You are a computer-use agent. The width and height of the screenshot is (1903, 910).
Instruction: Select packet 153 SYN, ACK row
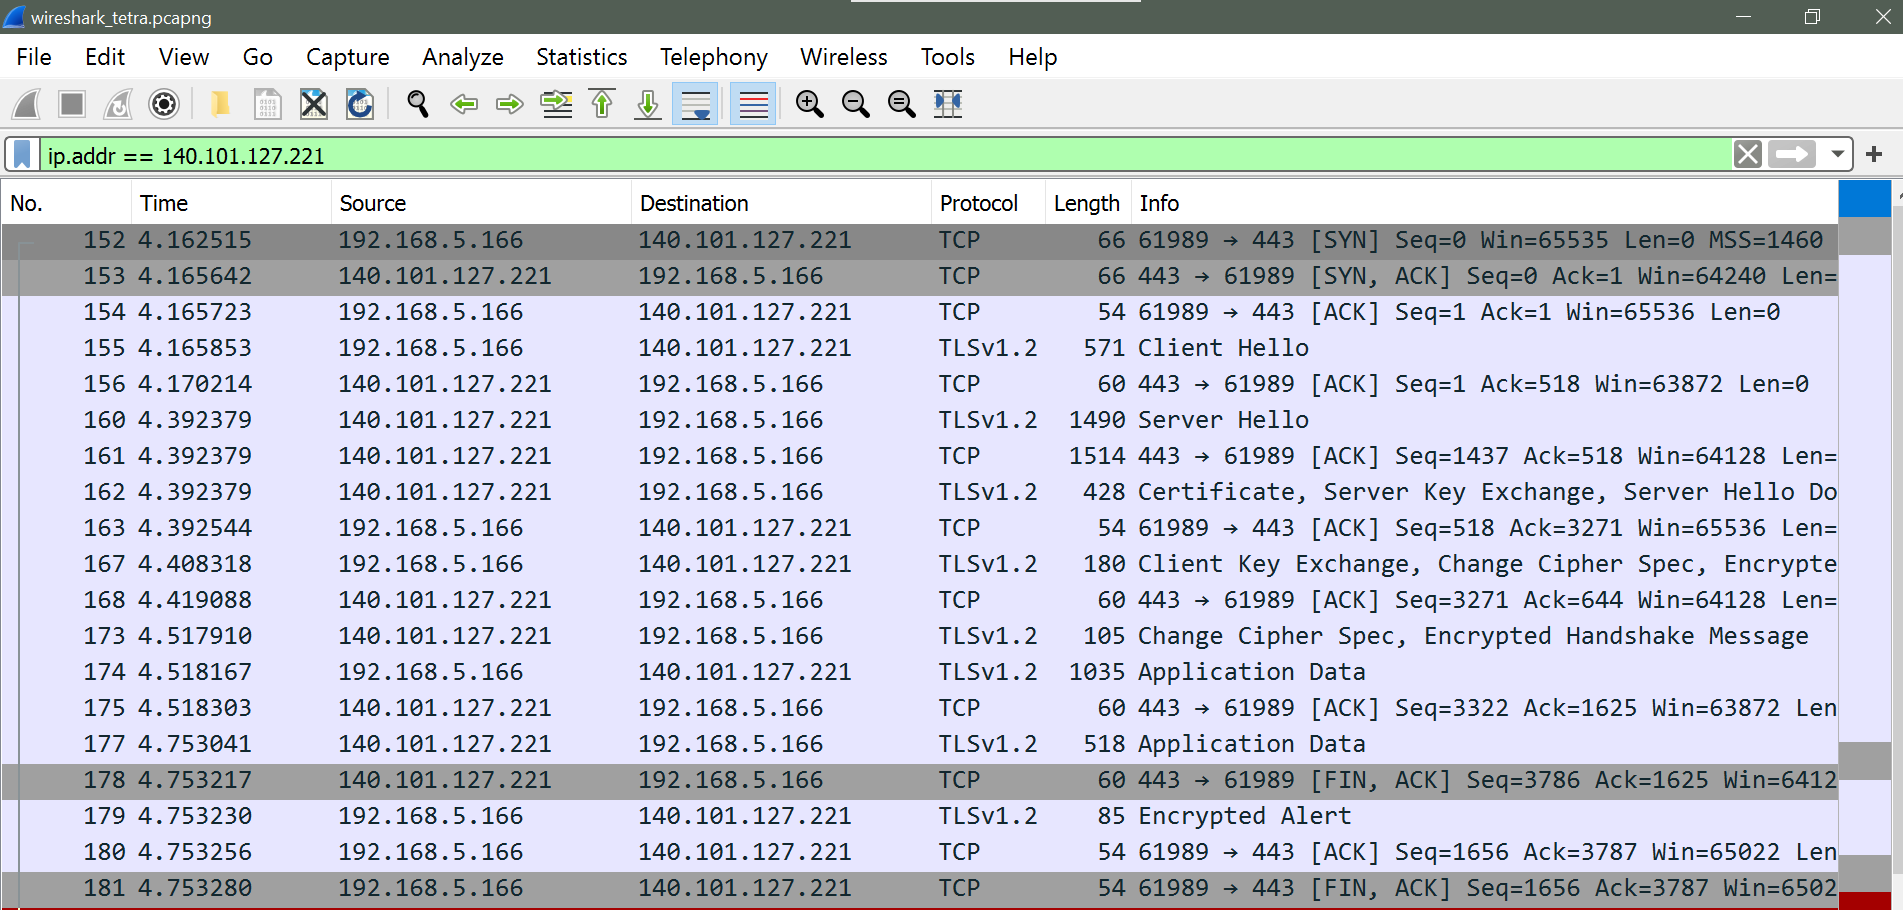920,276
